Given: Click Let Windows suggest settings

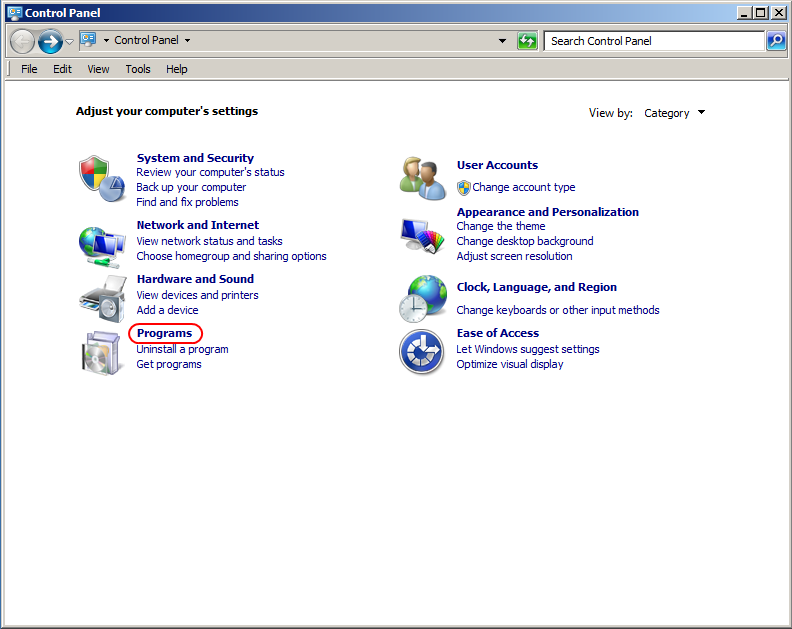Looking at the screenshot, I should coord(528,350).
